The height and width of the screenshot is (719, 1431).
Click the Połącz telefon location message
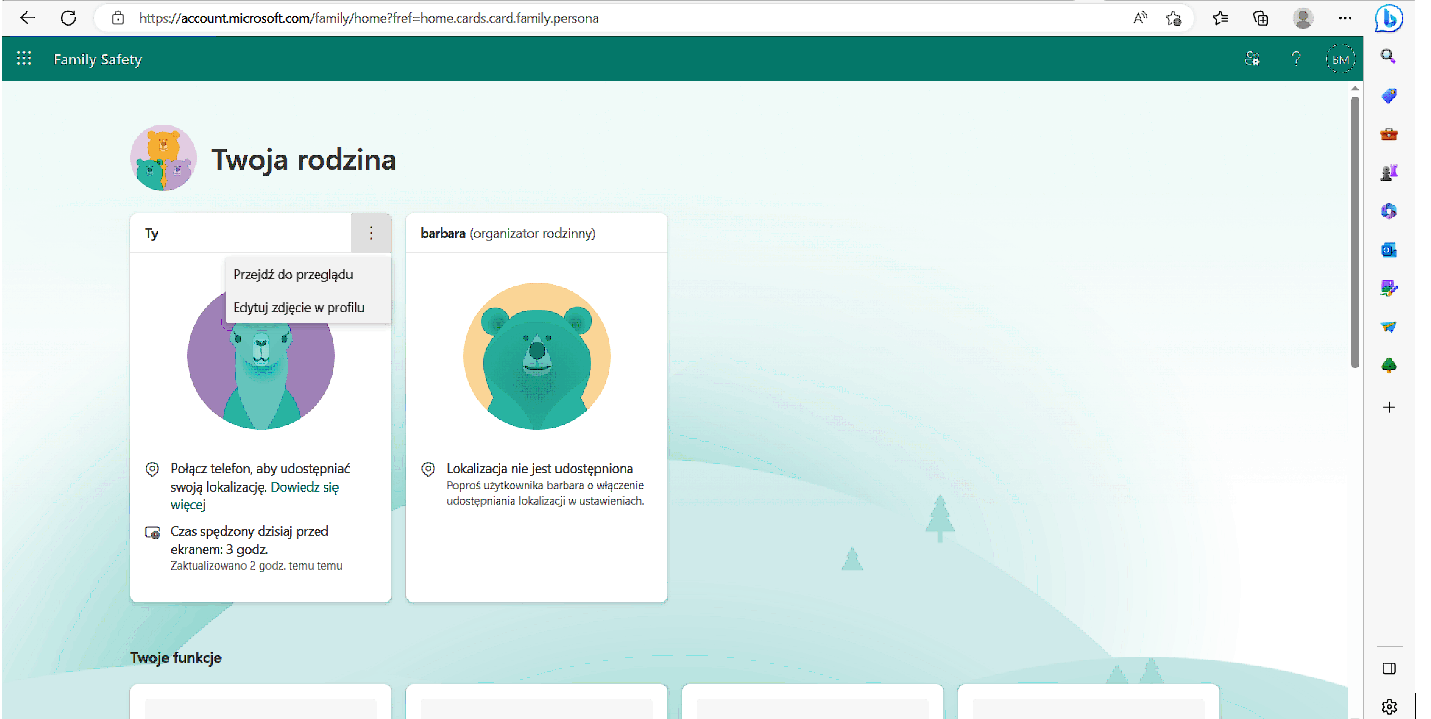pos(260,486)
